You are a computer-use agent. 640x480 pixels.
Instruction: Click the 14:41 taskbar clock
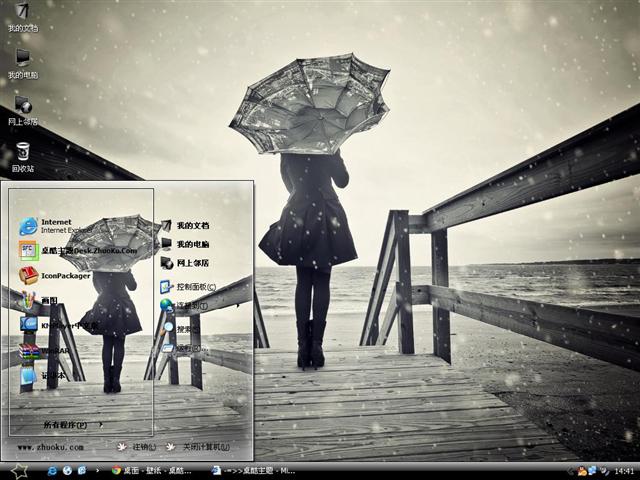click(624, 471)
